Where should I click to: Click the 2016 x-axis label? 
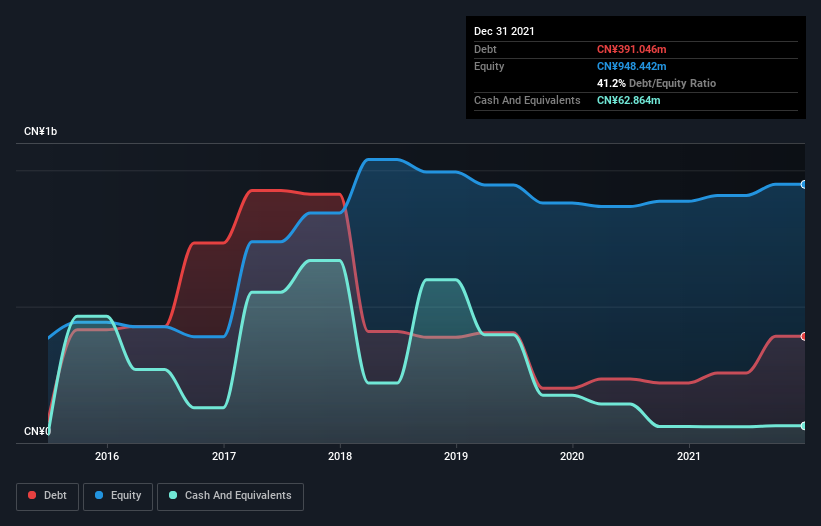[x=107, y=456]
